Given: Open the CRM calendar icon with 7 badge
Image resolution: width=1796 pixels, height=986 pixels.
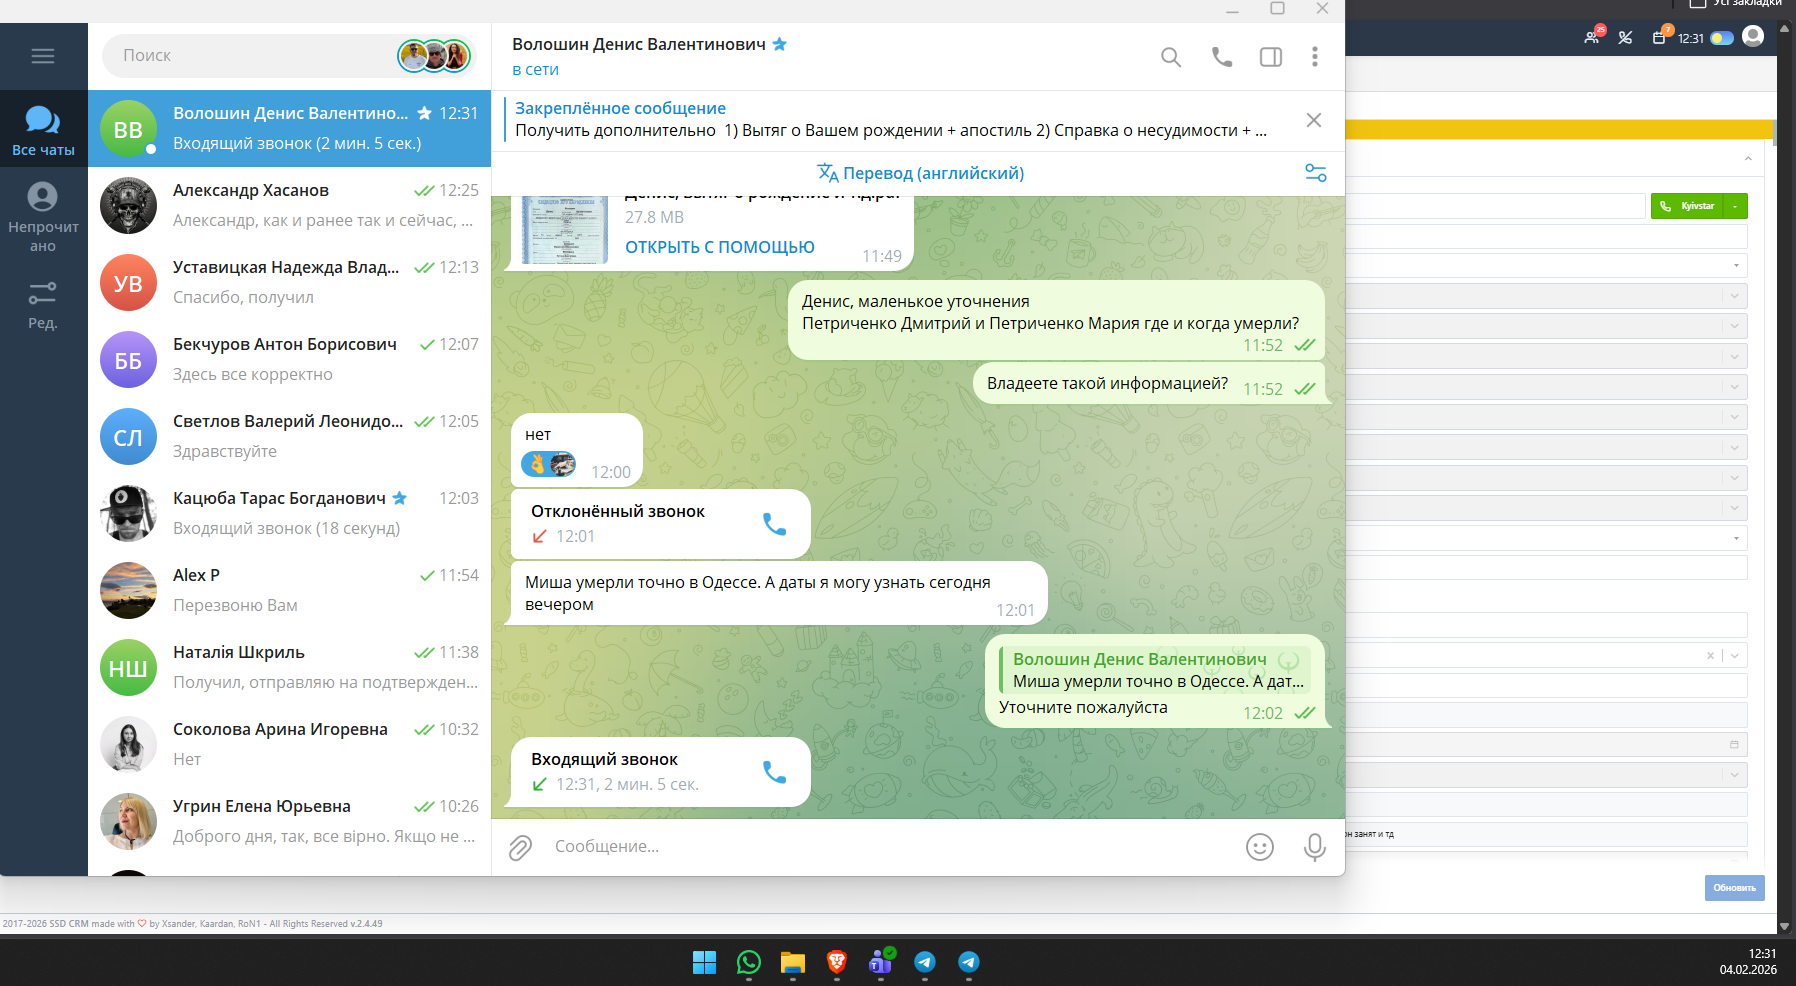Looking at the screenshot, I should pyautogui.click(x=1660, y=37).
